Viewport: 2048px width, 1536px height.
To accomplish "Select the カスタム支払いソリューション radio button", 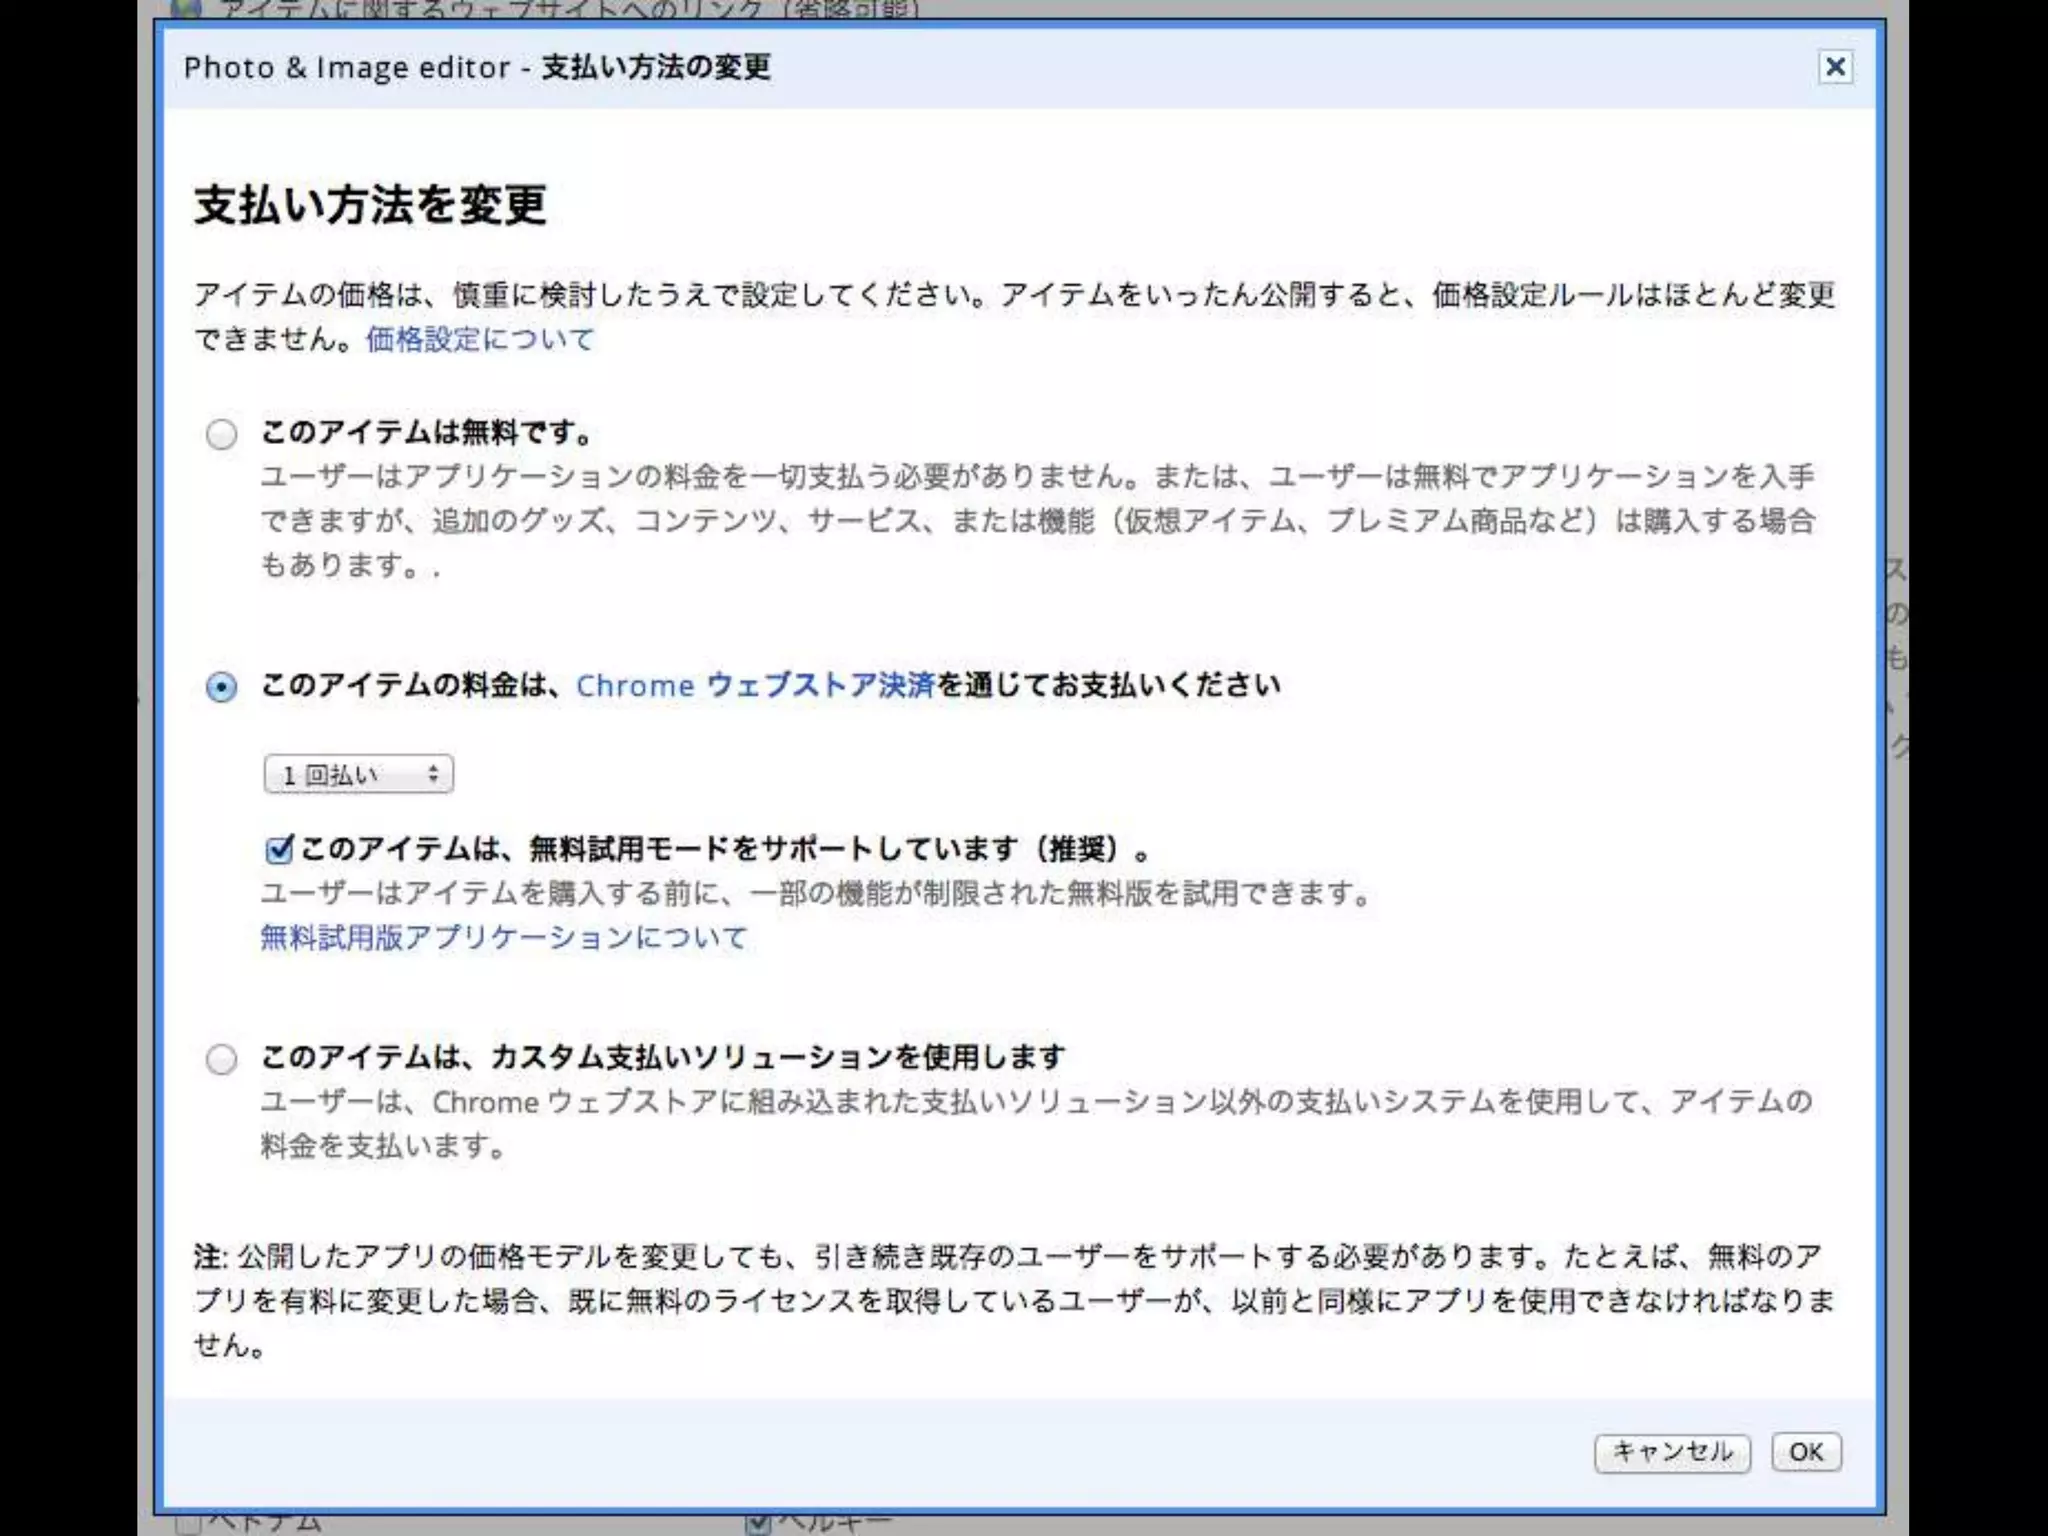I will [x=221, y=1059].
